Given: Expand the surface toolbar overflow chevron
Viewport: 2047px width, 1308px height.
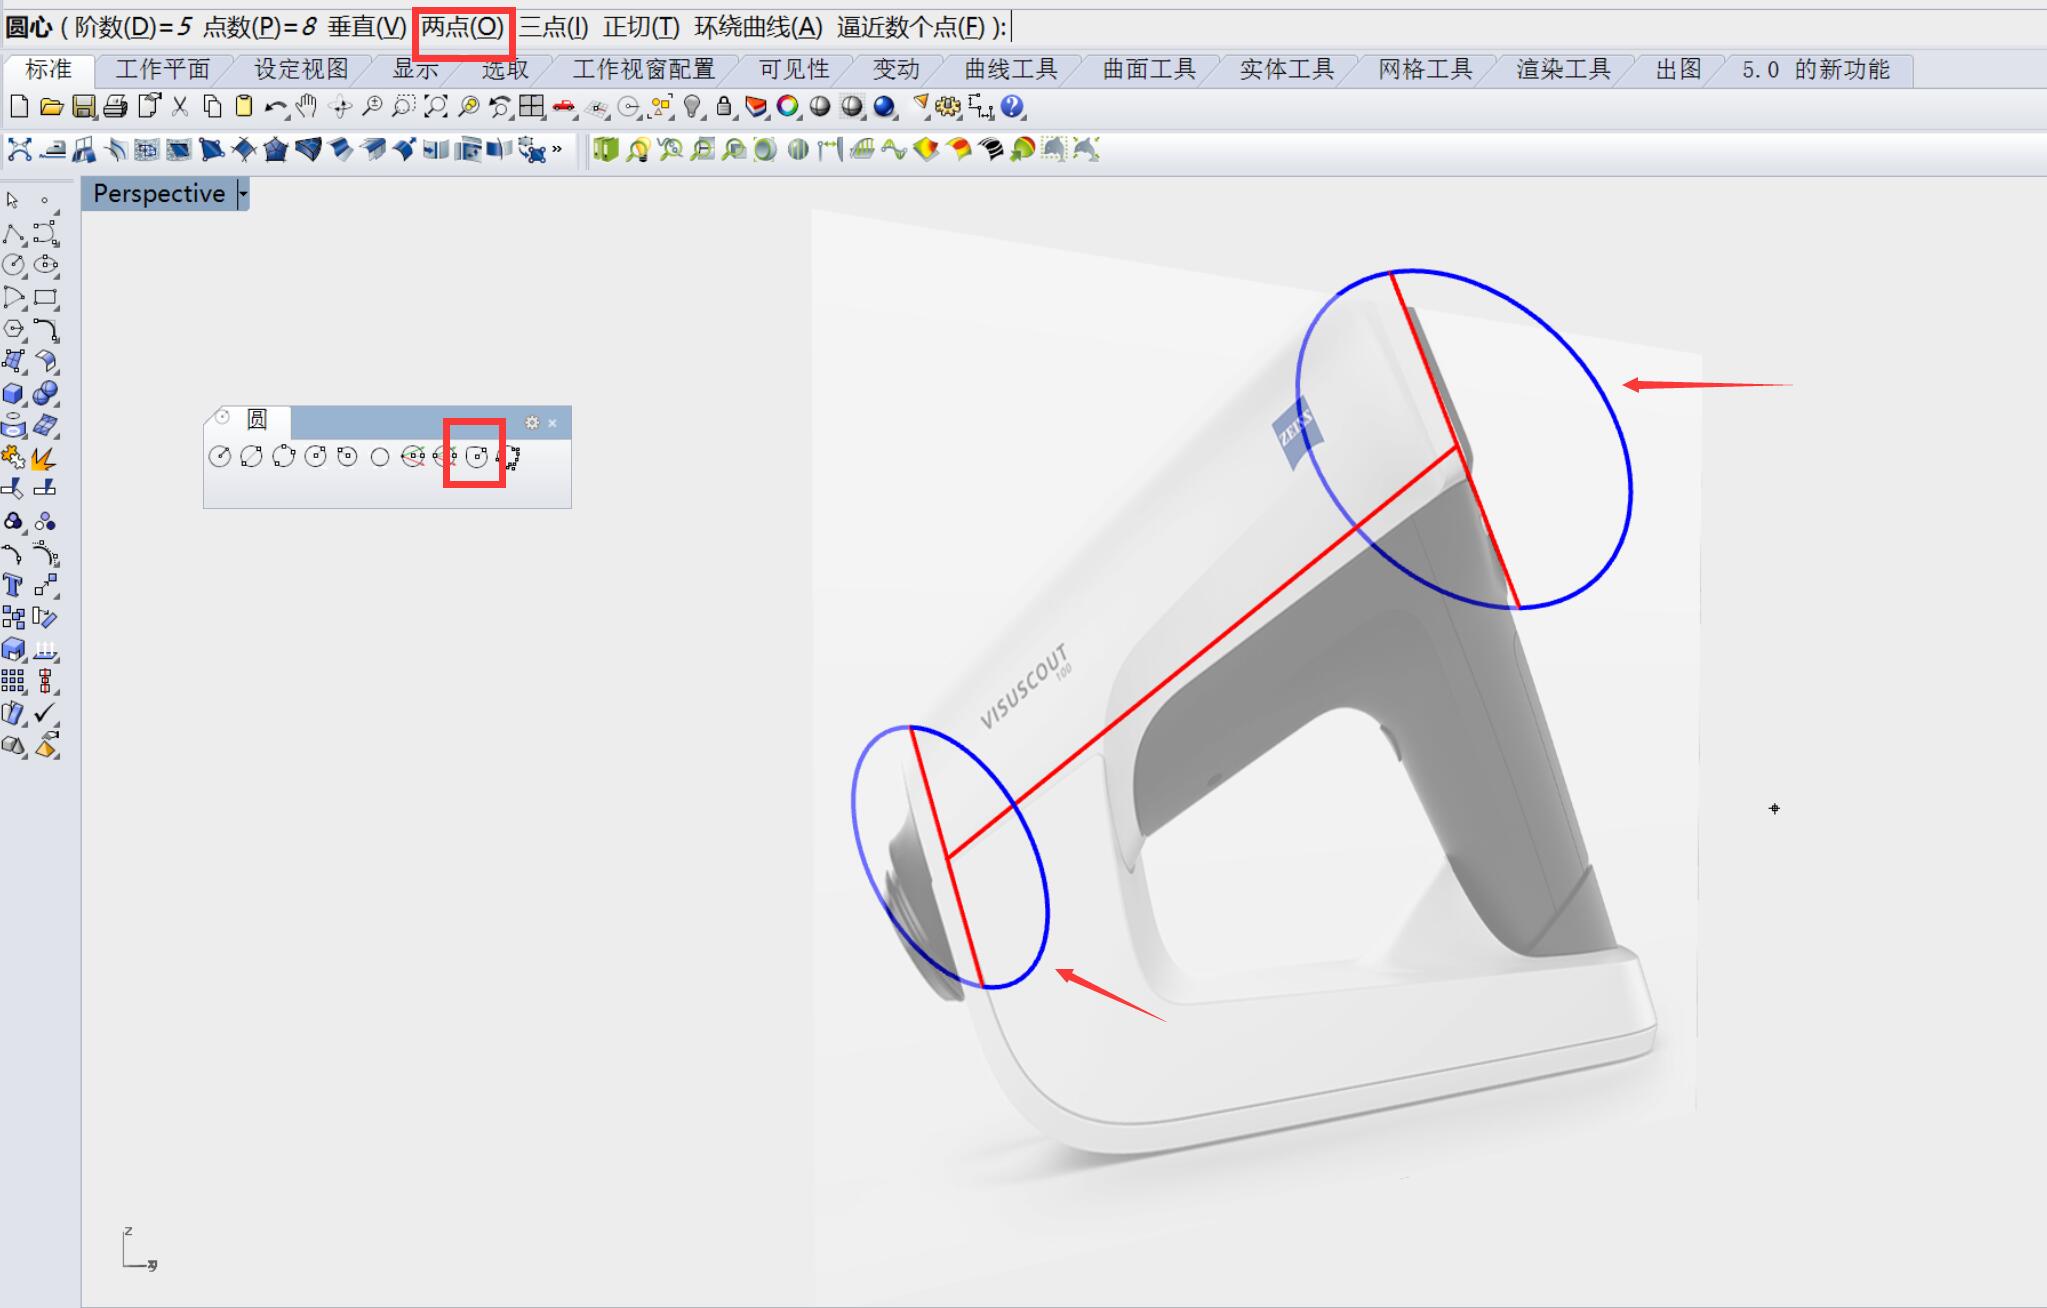Looking at the screenshot, I should click(557, 150).
